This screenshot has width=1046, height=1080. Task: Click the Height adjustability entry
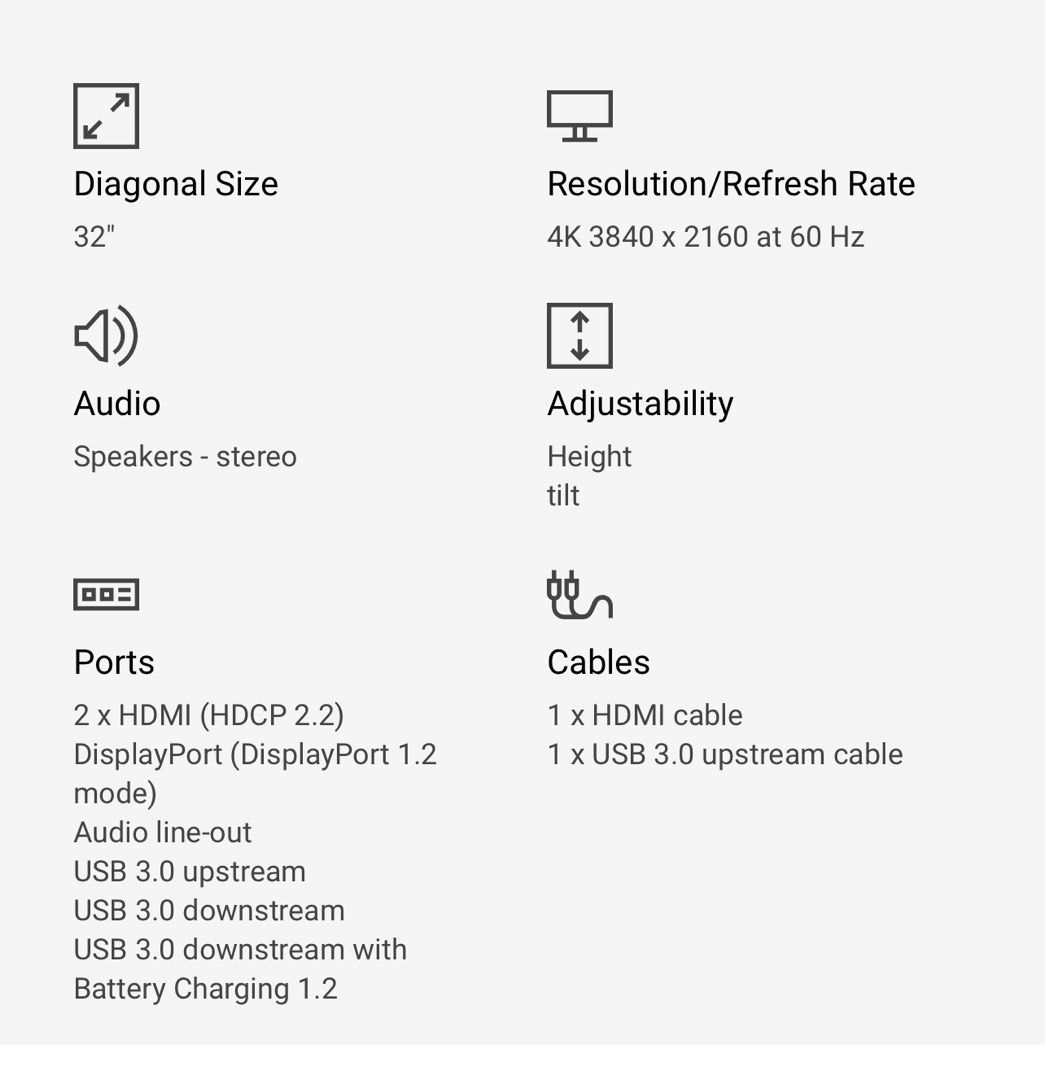coord(589,457)
